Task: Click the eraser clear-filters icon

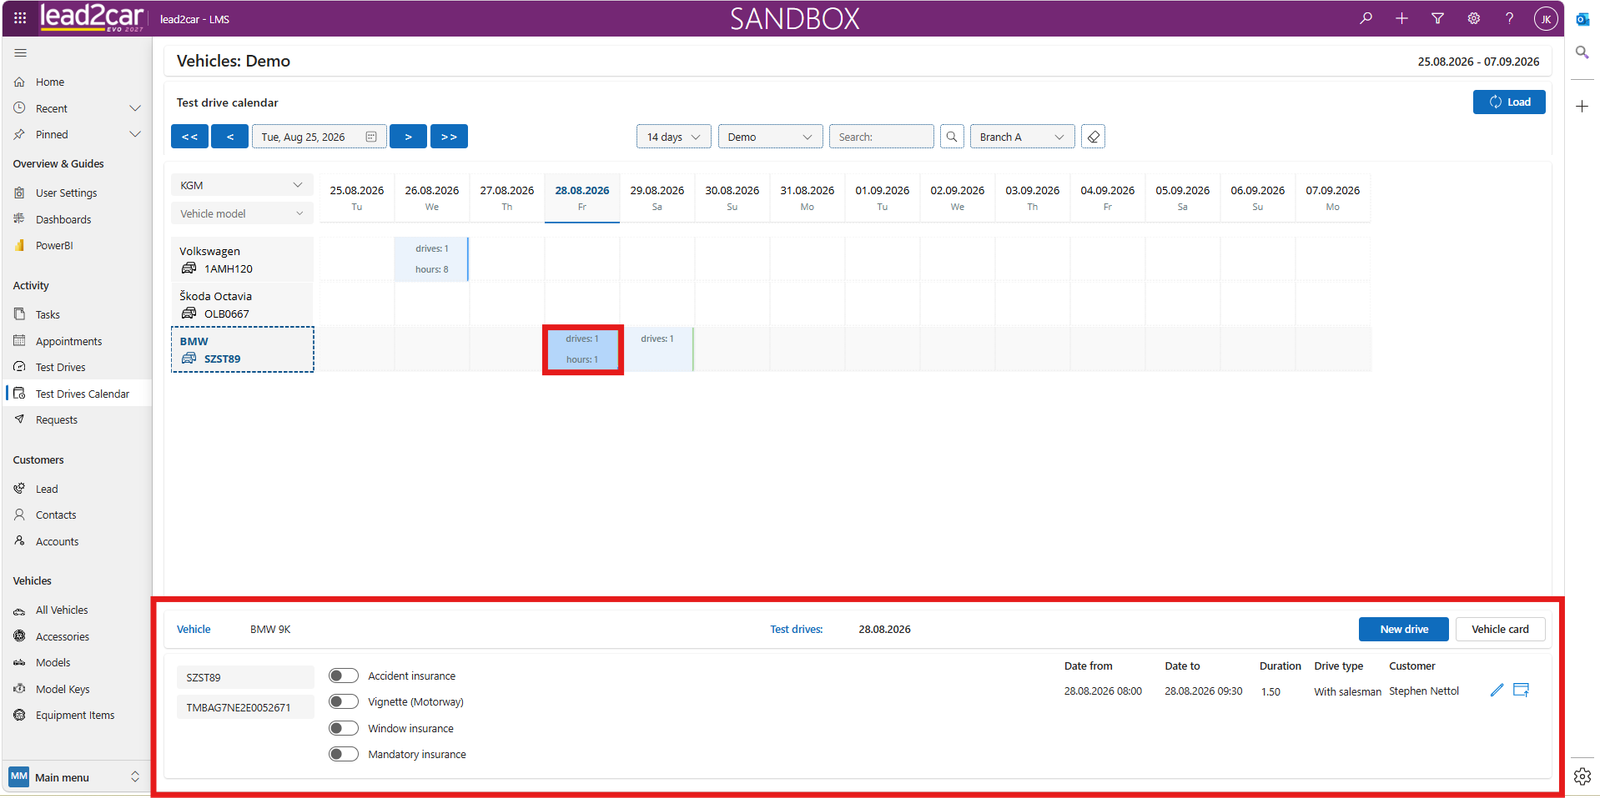Action: pos(1094,137)
